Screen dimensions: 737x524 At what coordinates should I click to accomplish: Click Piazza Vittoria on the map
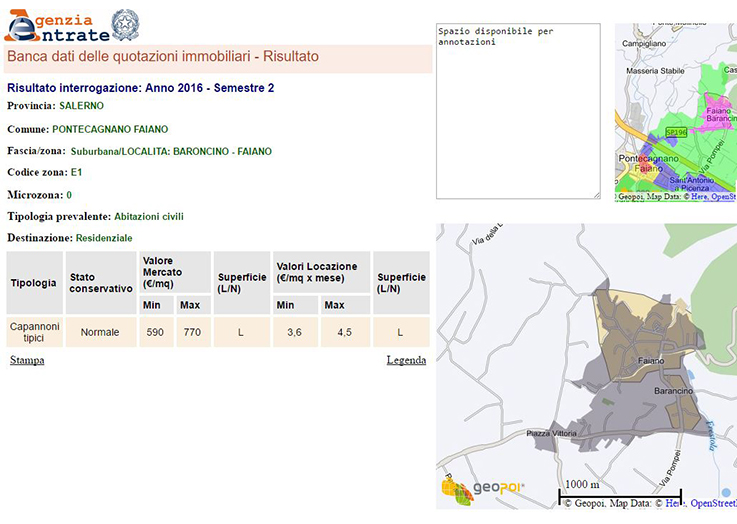(x=551, y=433)
